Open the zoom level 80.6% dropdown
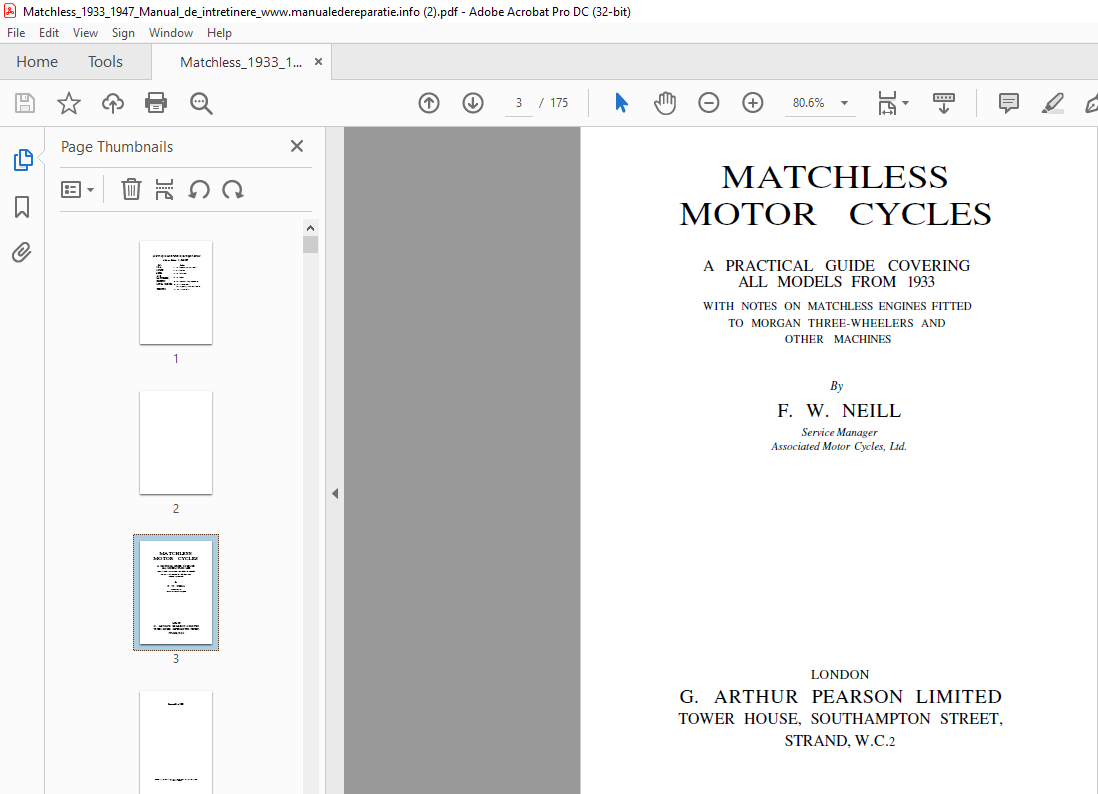1098x794 pixels. click(845, 103)
